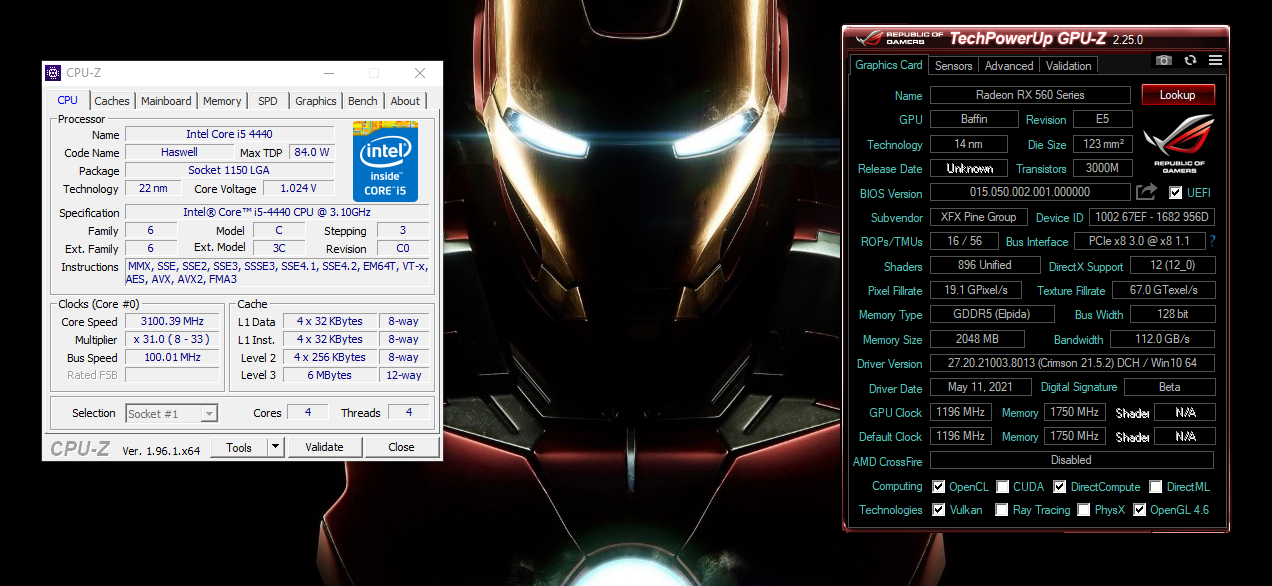
Task: Click the Tools button in CPU-Z
Action: point(239,447)
